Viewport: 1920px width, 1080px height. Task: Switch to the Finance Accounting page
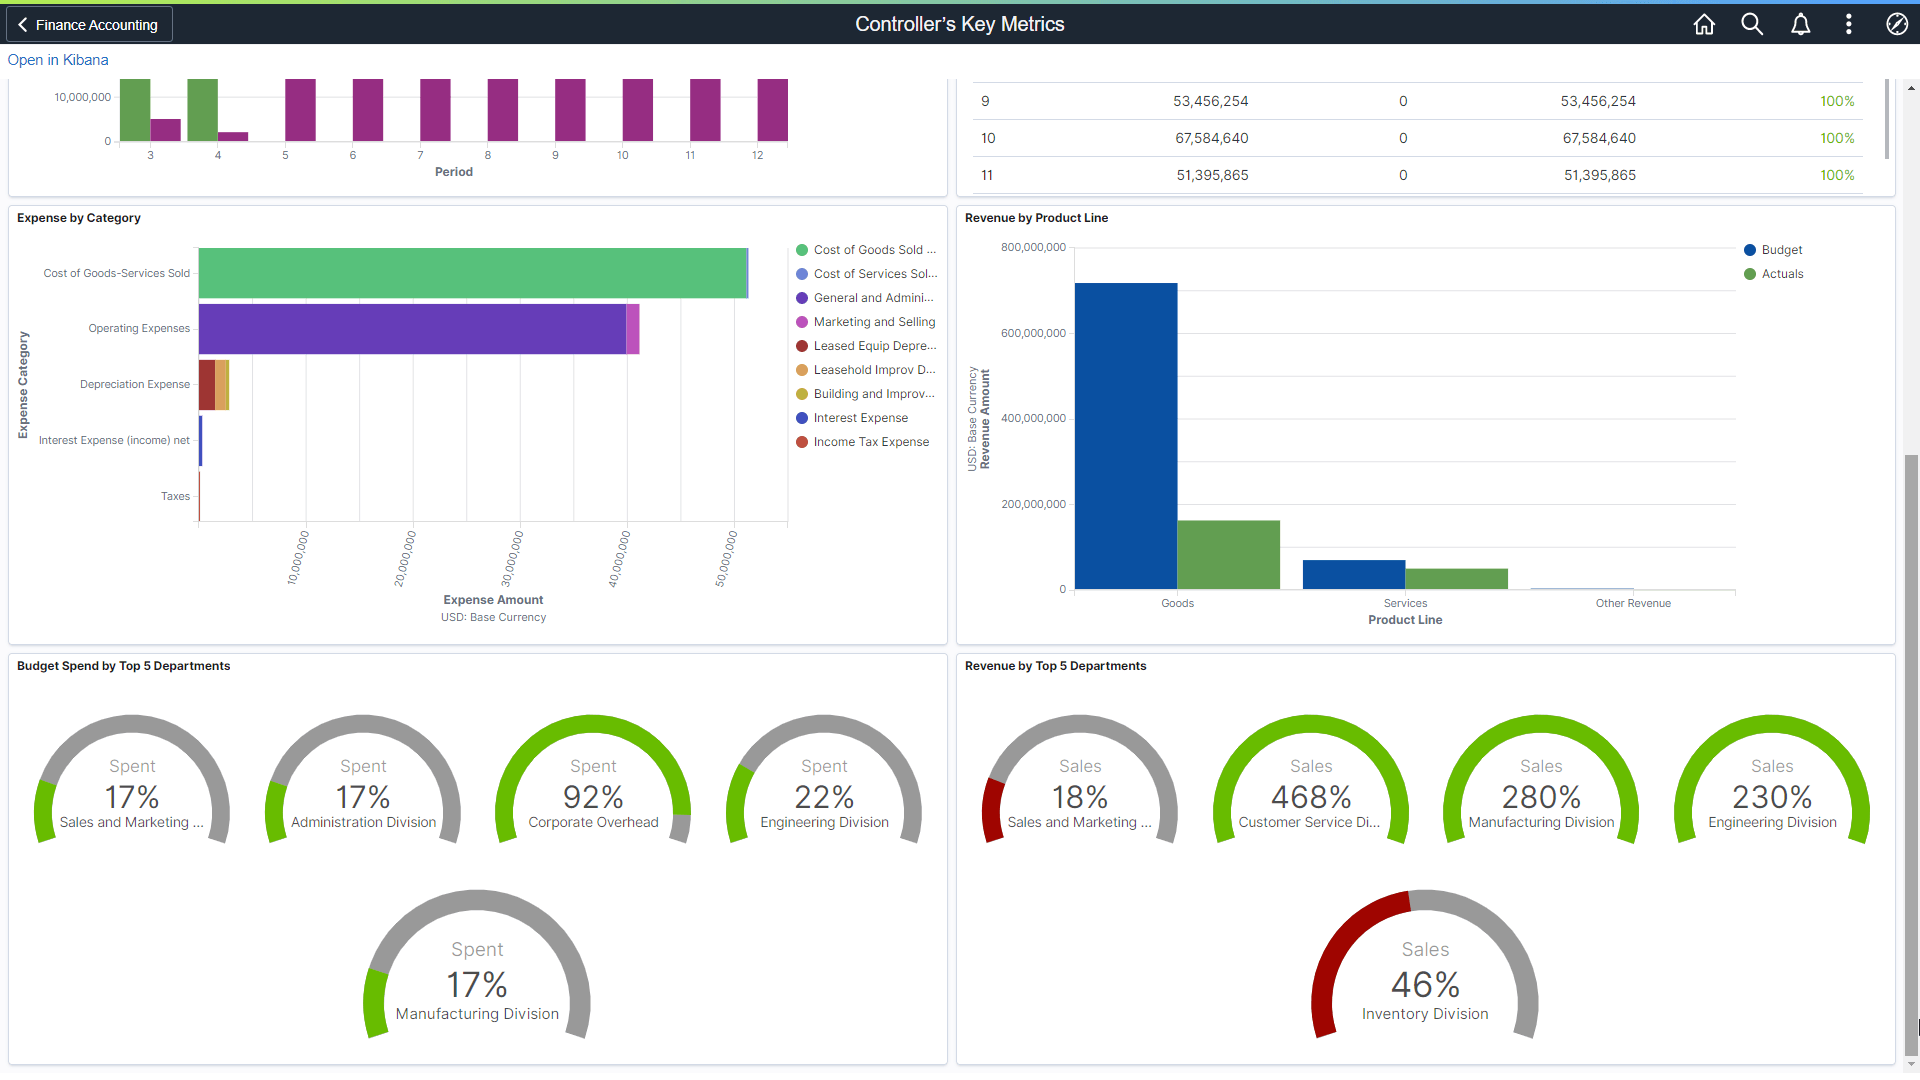click(97, 24)
